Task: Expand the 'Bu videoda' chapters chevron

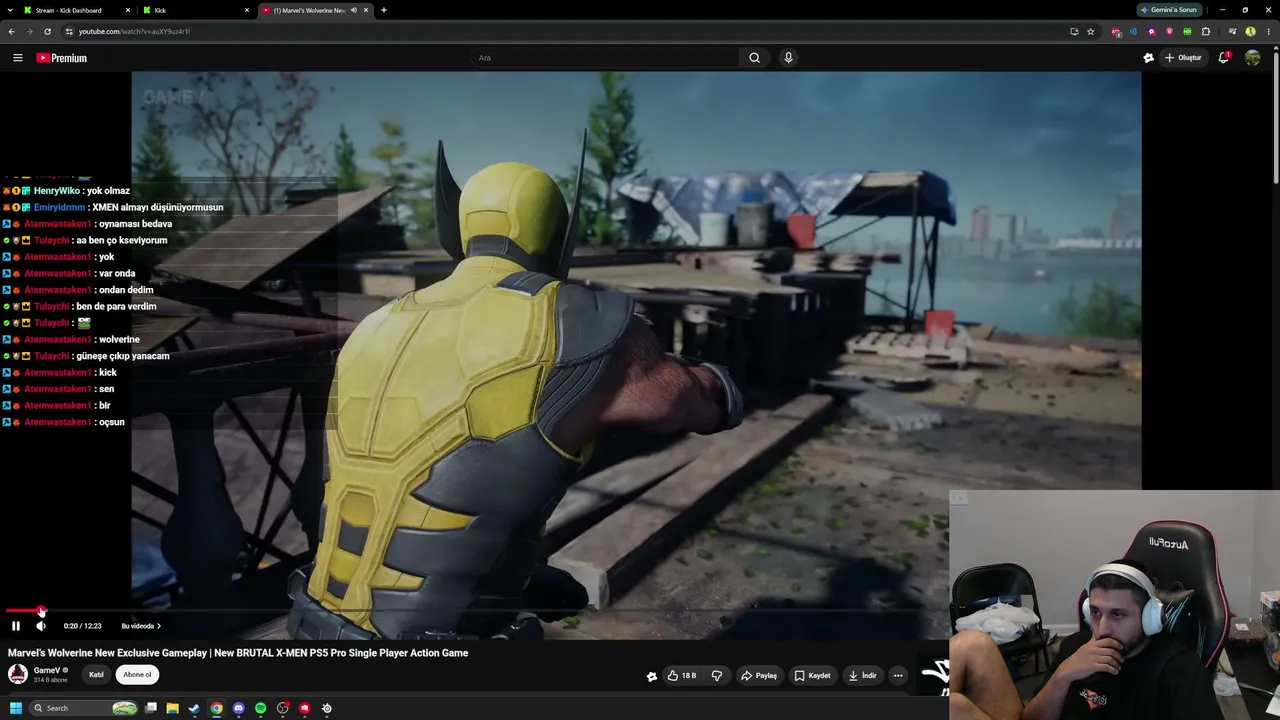Action: coord(159,626)
